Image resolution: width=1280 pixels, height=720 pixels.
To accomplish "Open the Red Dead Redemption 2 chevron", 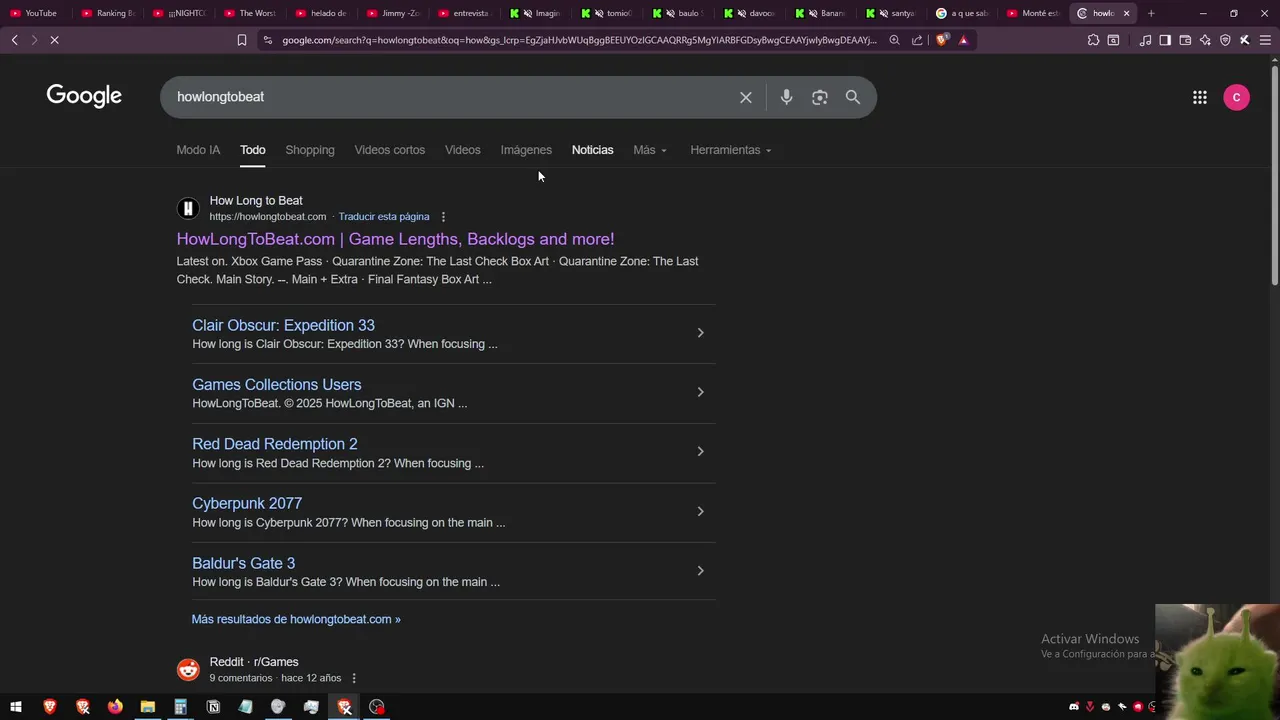I will (700, 452).
